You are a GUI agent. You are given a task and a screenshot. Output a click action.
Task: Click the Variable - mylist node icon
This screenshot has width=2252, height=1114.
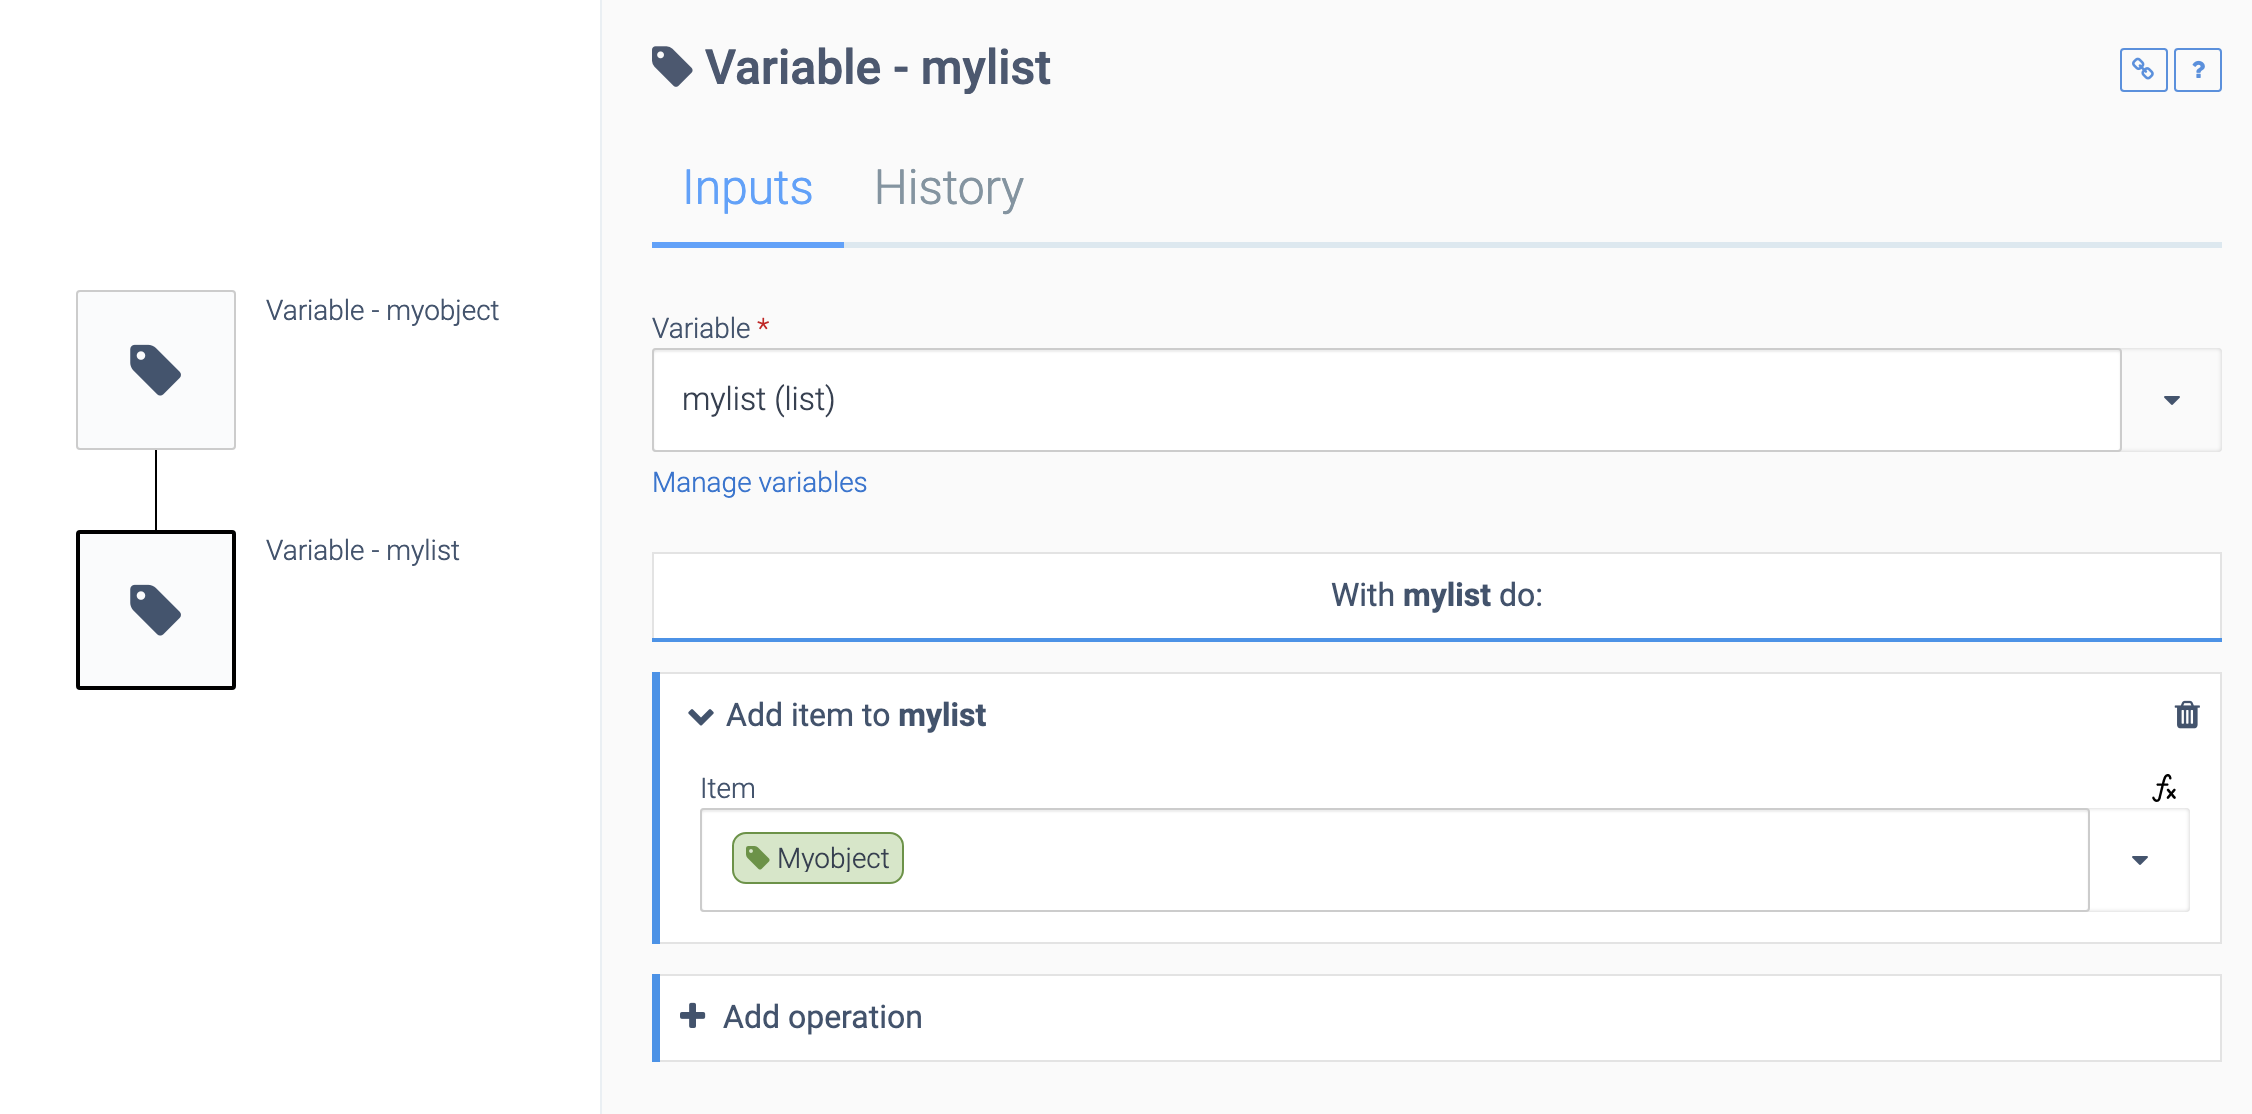pos(155,604)
